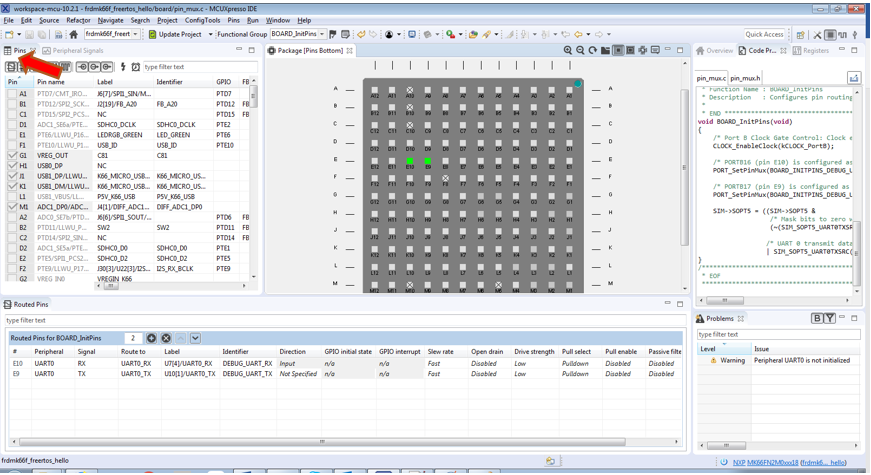
Task: Zoom out of the package view
Action: tap(580, 50)
